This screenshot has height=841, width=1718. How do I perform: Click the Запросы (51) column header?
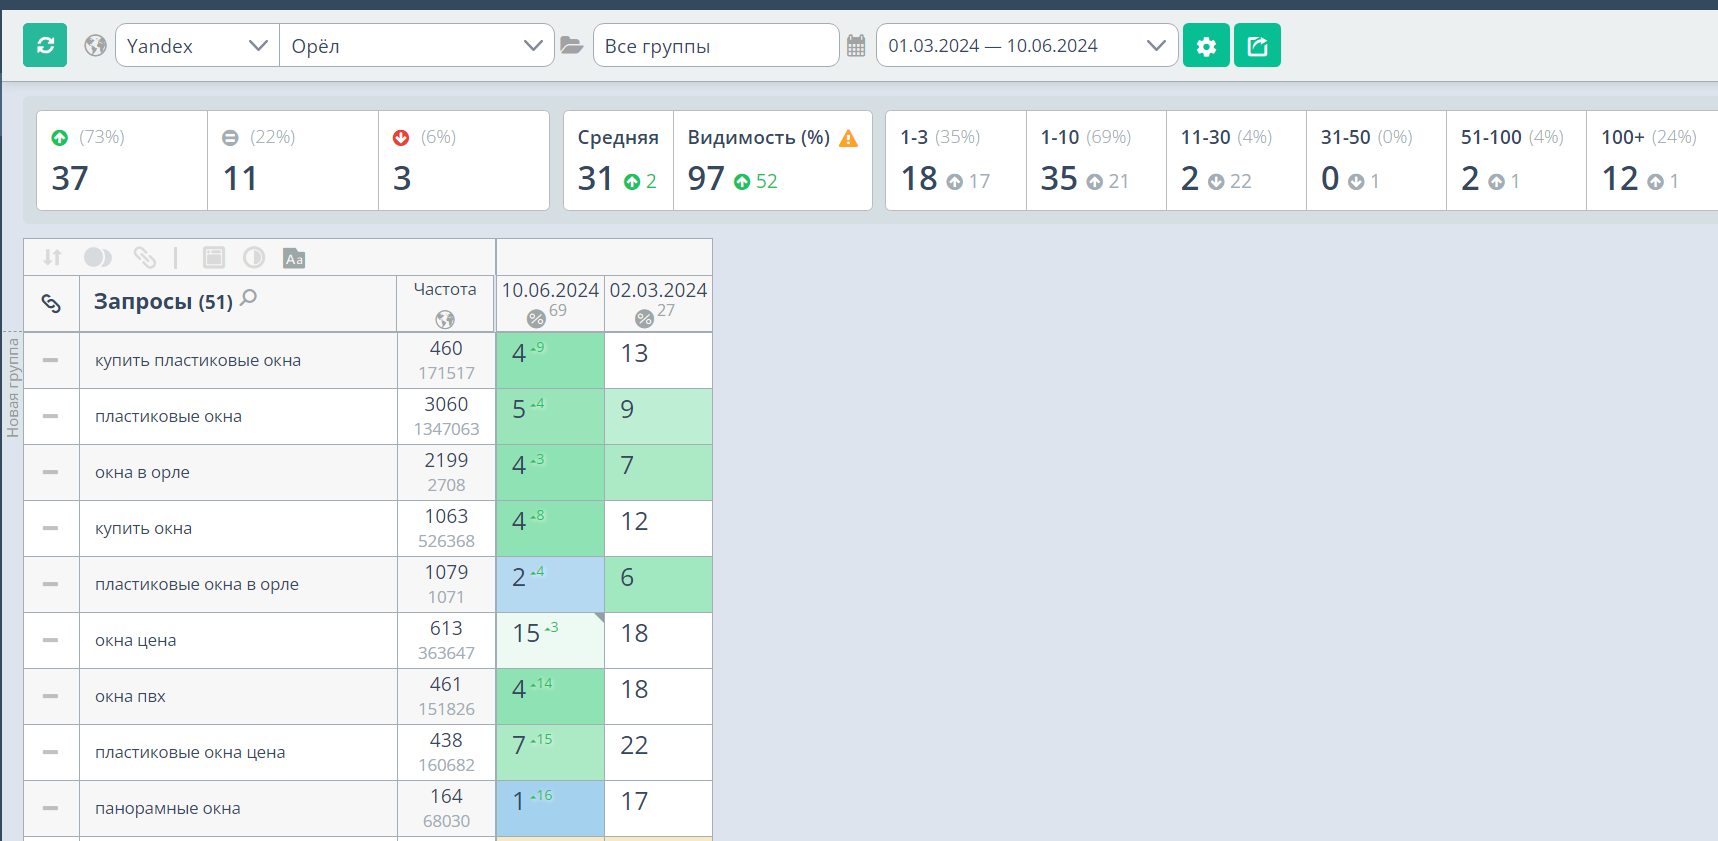point(238,303)
